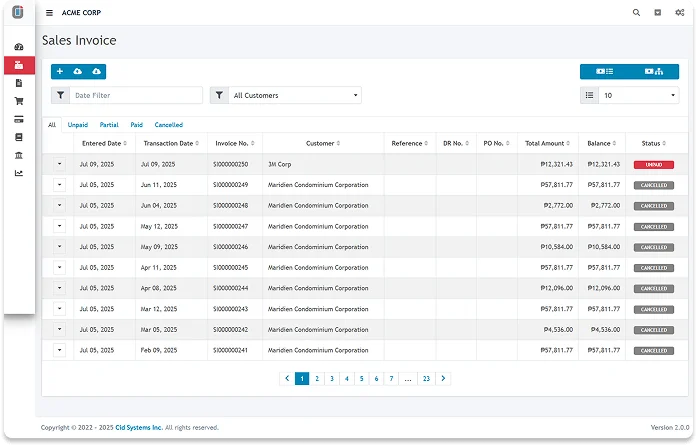
Task: Open the dashboard gauge icon in sidebar
Action: click(19, 47)
